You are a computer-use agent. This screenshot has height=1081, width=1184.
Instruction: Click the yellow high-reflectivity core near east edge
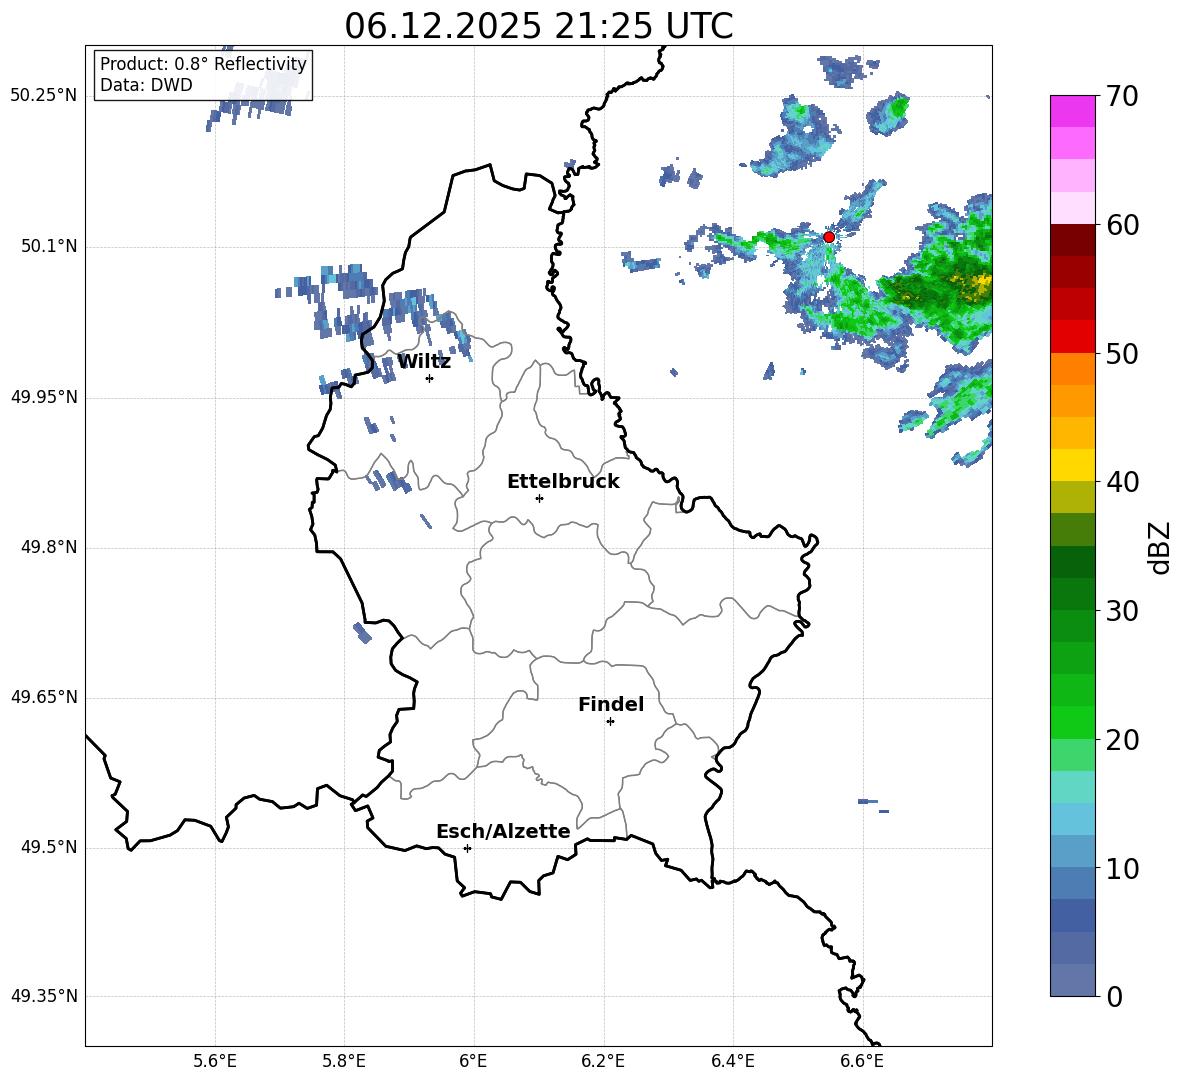click(979, 285)
